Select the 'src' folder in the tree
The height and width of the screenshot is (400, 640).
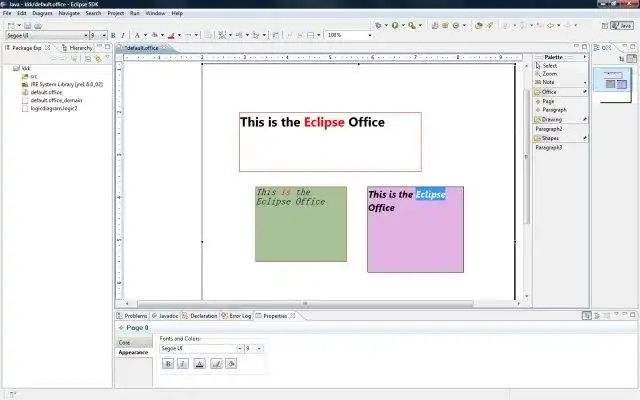point(29,76)
